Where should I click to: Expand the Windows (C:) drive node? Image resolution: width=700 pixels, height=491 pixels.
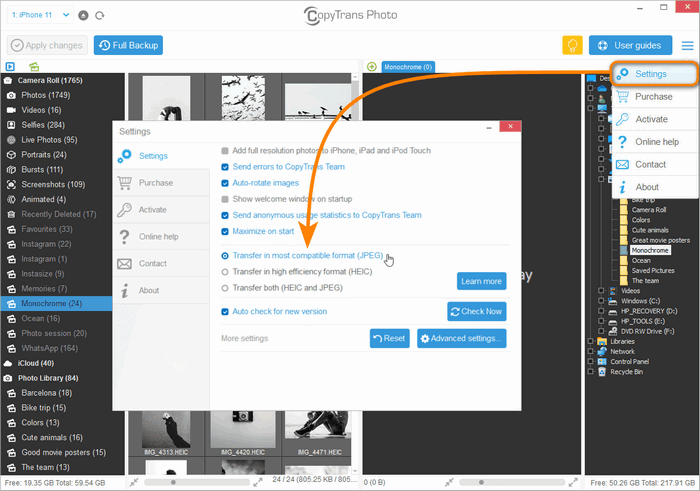[601, 301]
